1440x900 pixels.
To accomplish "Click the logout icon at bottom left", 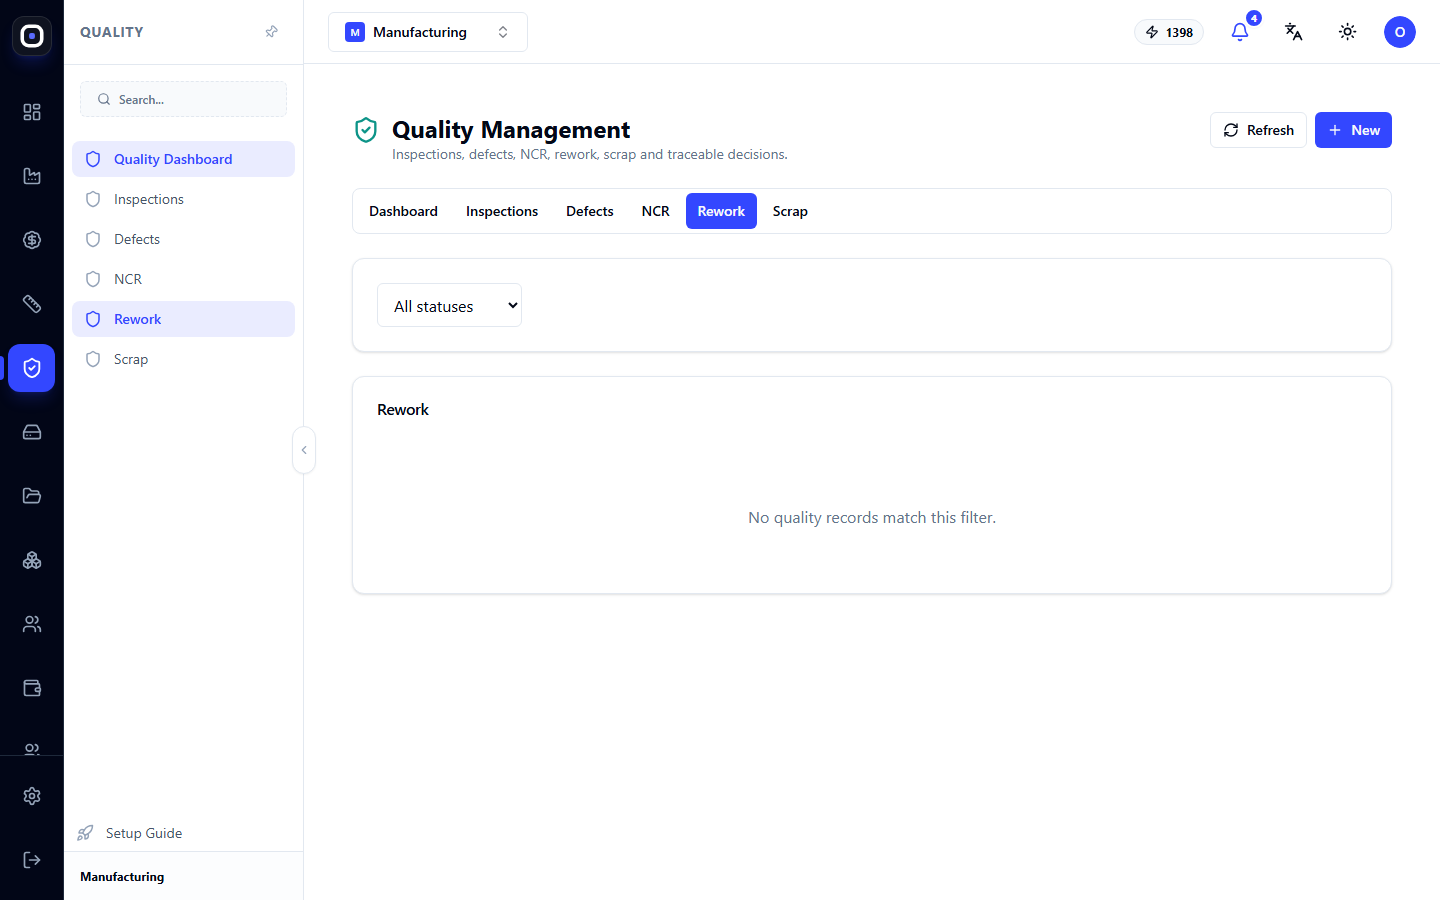I will click(32, 860).
